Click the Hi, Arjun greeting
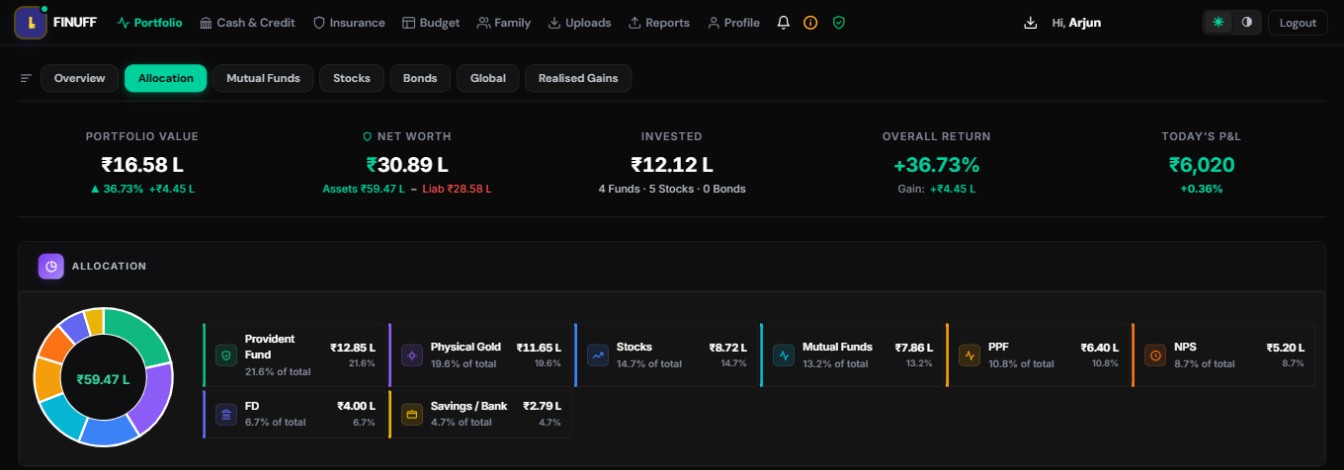1344x470 pixels. (x=1076, y=23)
